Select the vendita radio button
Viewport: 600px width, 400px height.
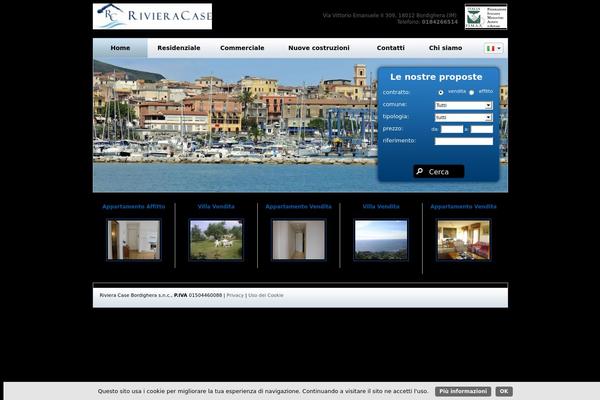[441, 92]
